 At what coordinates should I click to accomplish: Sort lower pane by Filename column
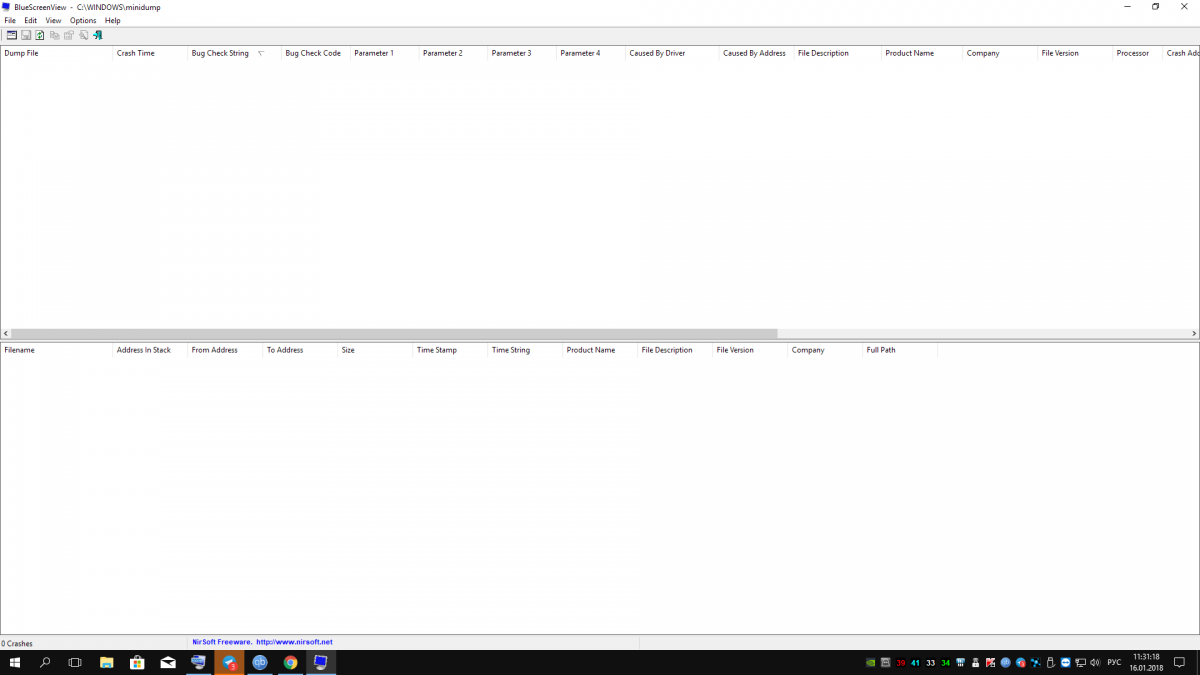pos(56,350)
